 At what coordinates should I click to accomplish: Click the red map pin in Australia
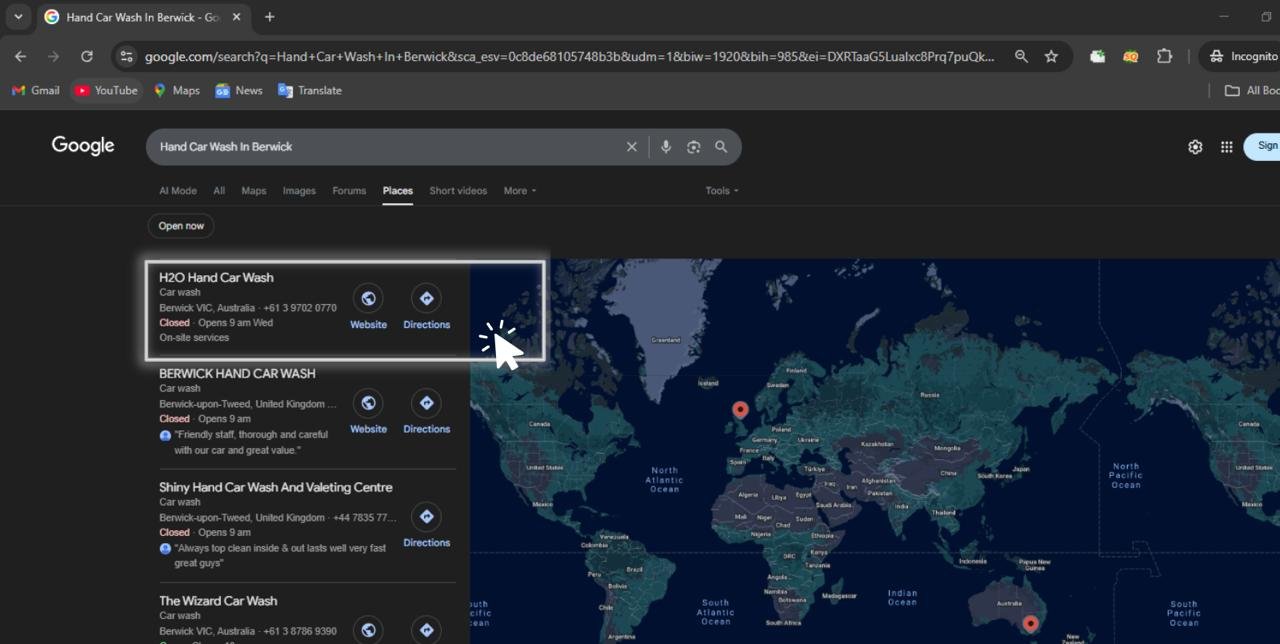pos(1030,623)
